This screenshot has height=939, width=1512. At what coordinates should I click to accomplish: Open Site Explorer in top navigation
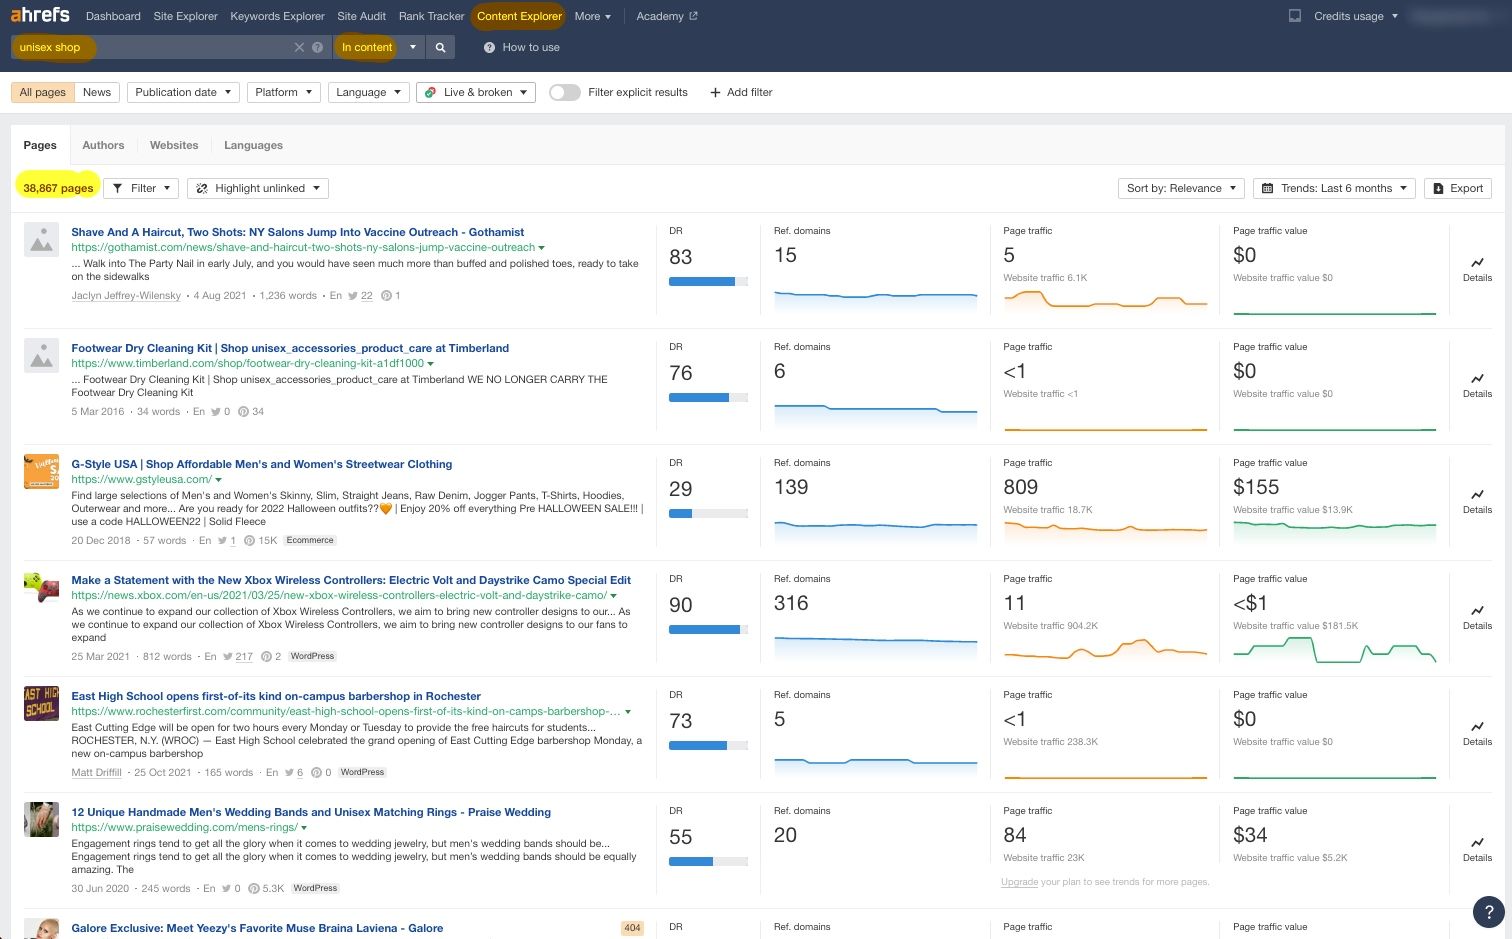pos(185,16)
